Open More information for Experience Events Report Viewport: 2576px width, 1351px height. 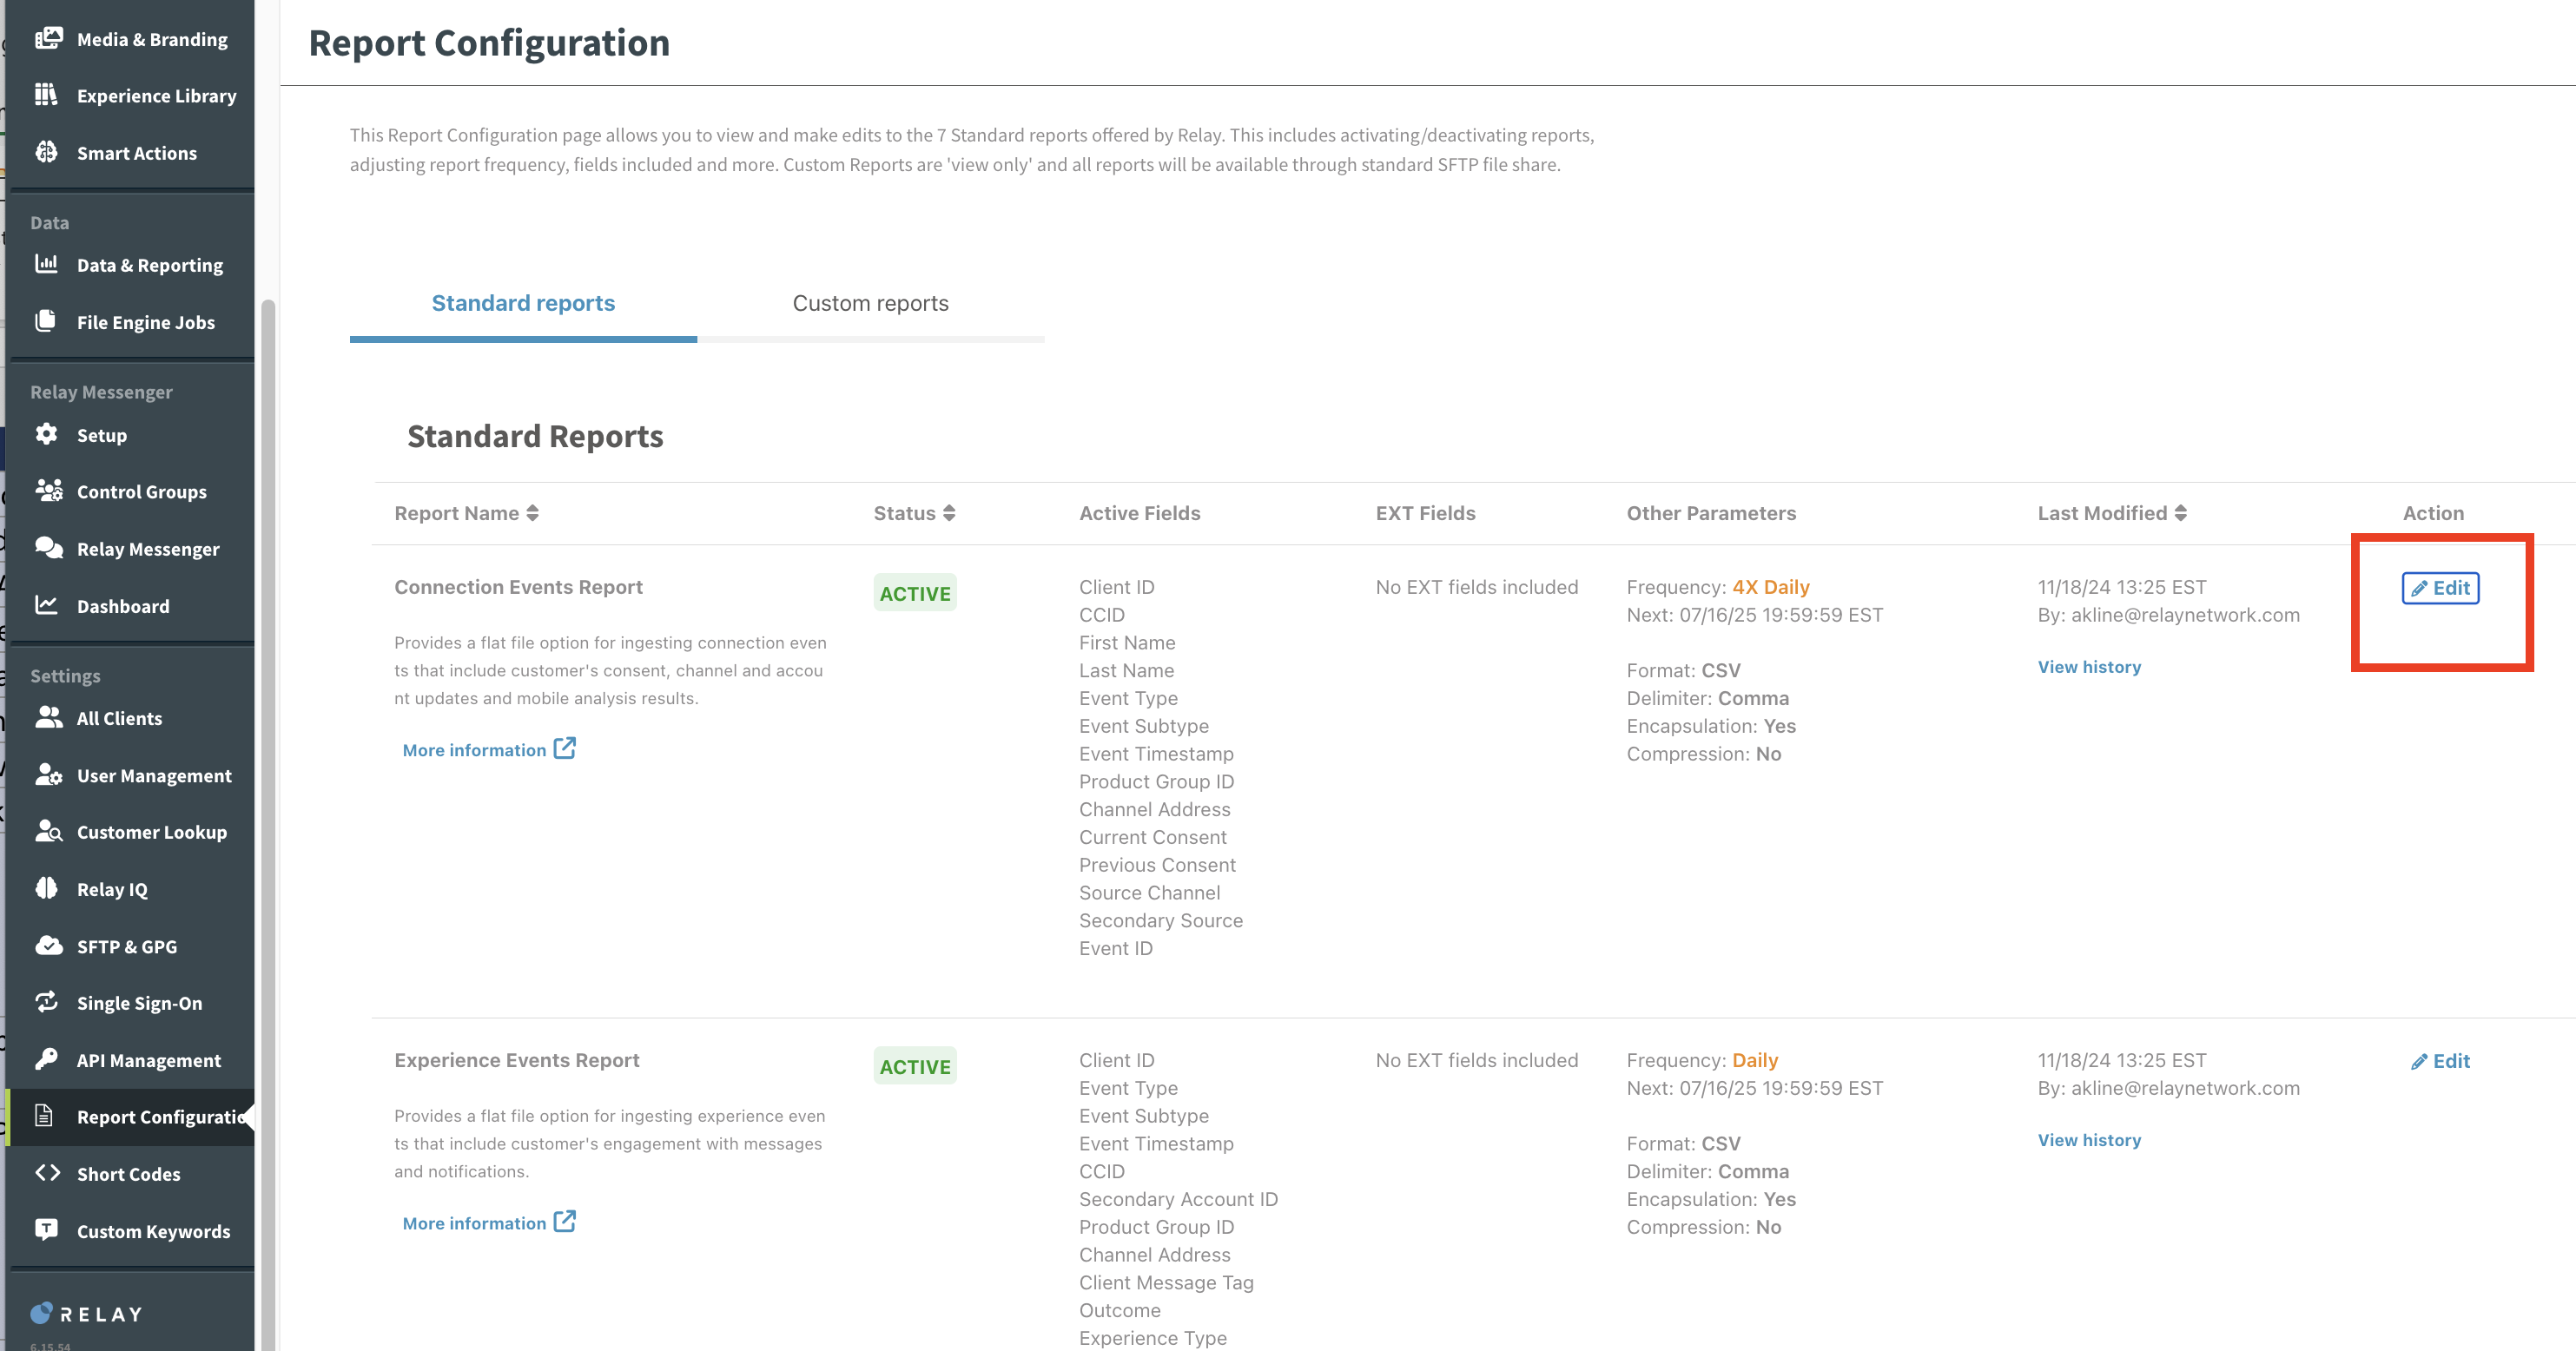(x=489, y=1223)
